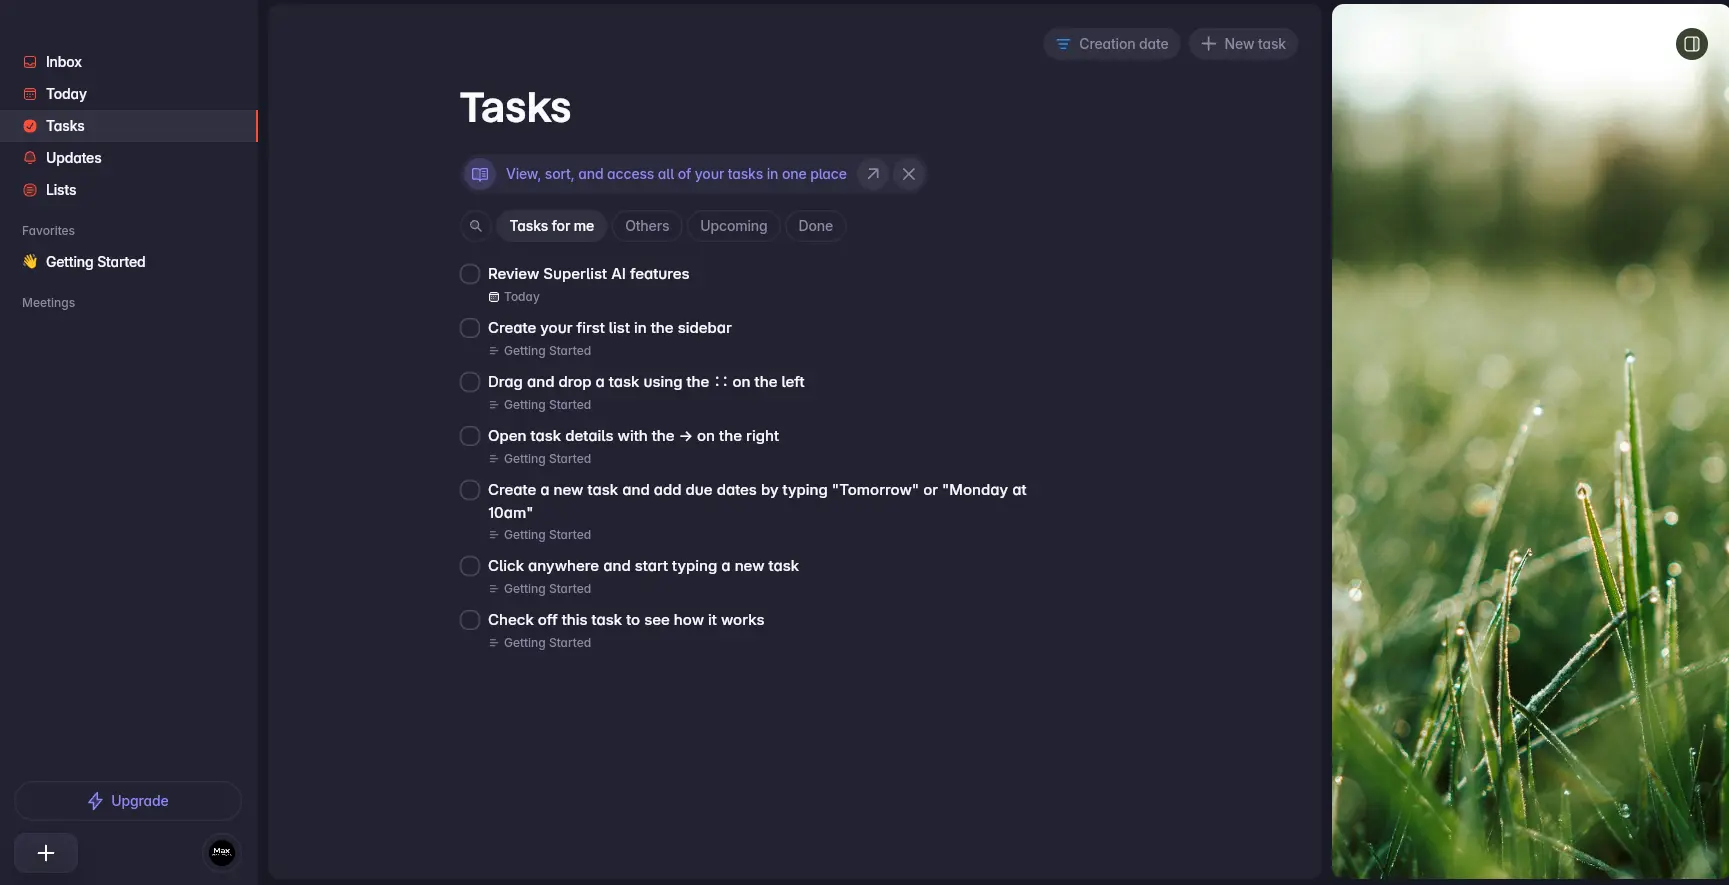Screen dimensions: 1729x885
Task: Open the Updates bell icon
Action: (x=30, y=158)
